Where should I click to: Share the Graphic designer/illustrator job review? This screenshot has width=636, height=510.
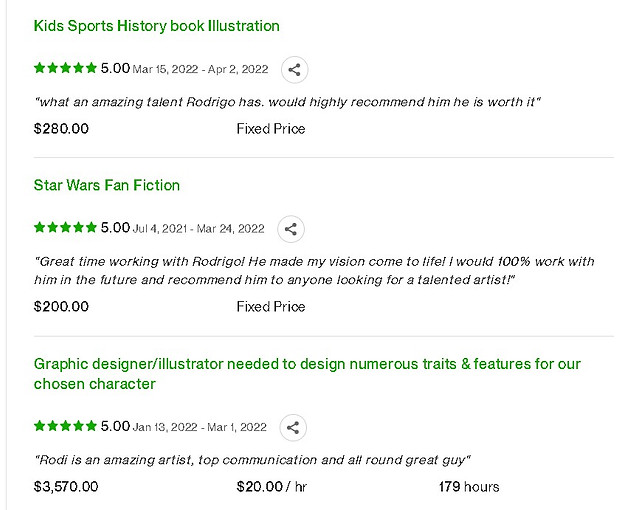293,428
